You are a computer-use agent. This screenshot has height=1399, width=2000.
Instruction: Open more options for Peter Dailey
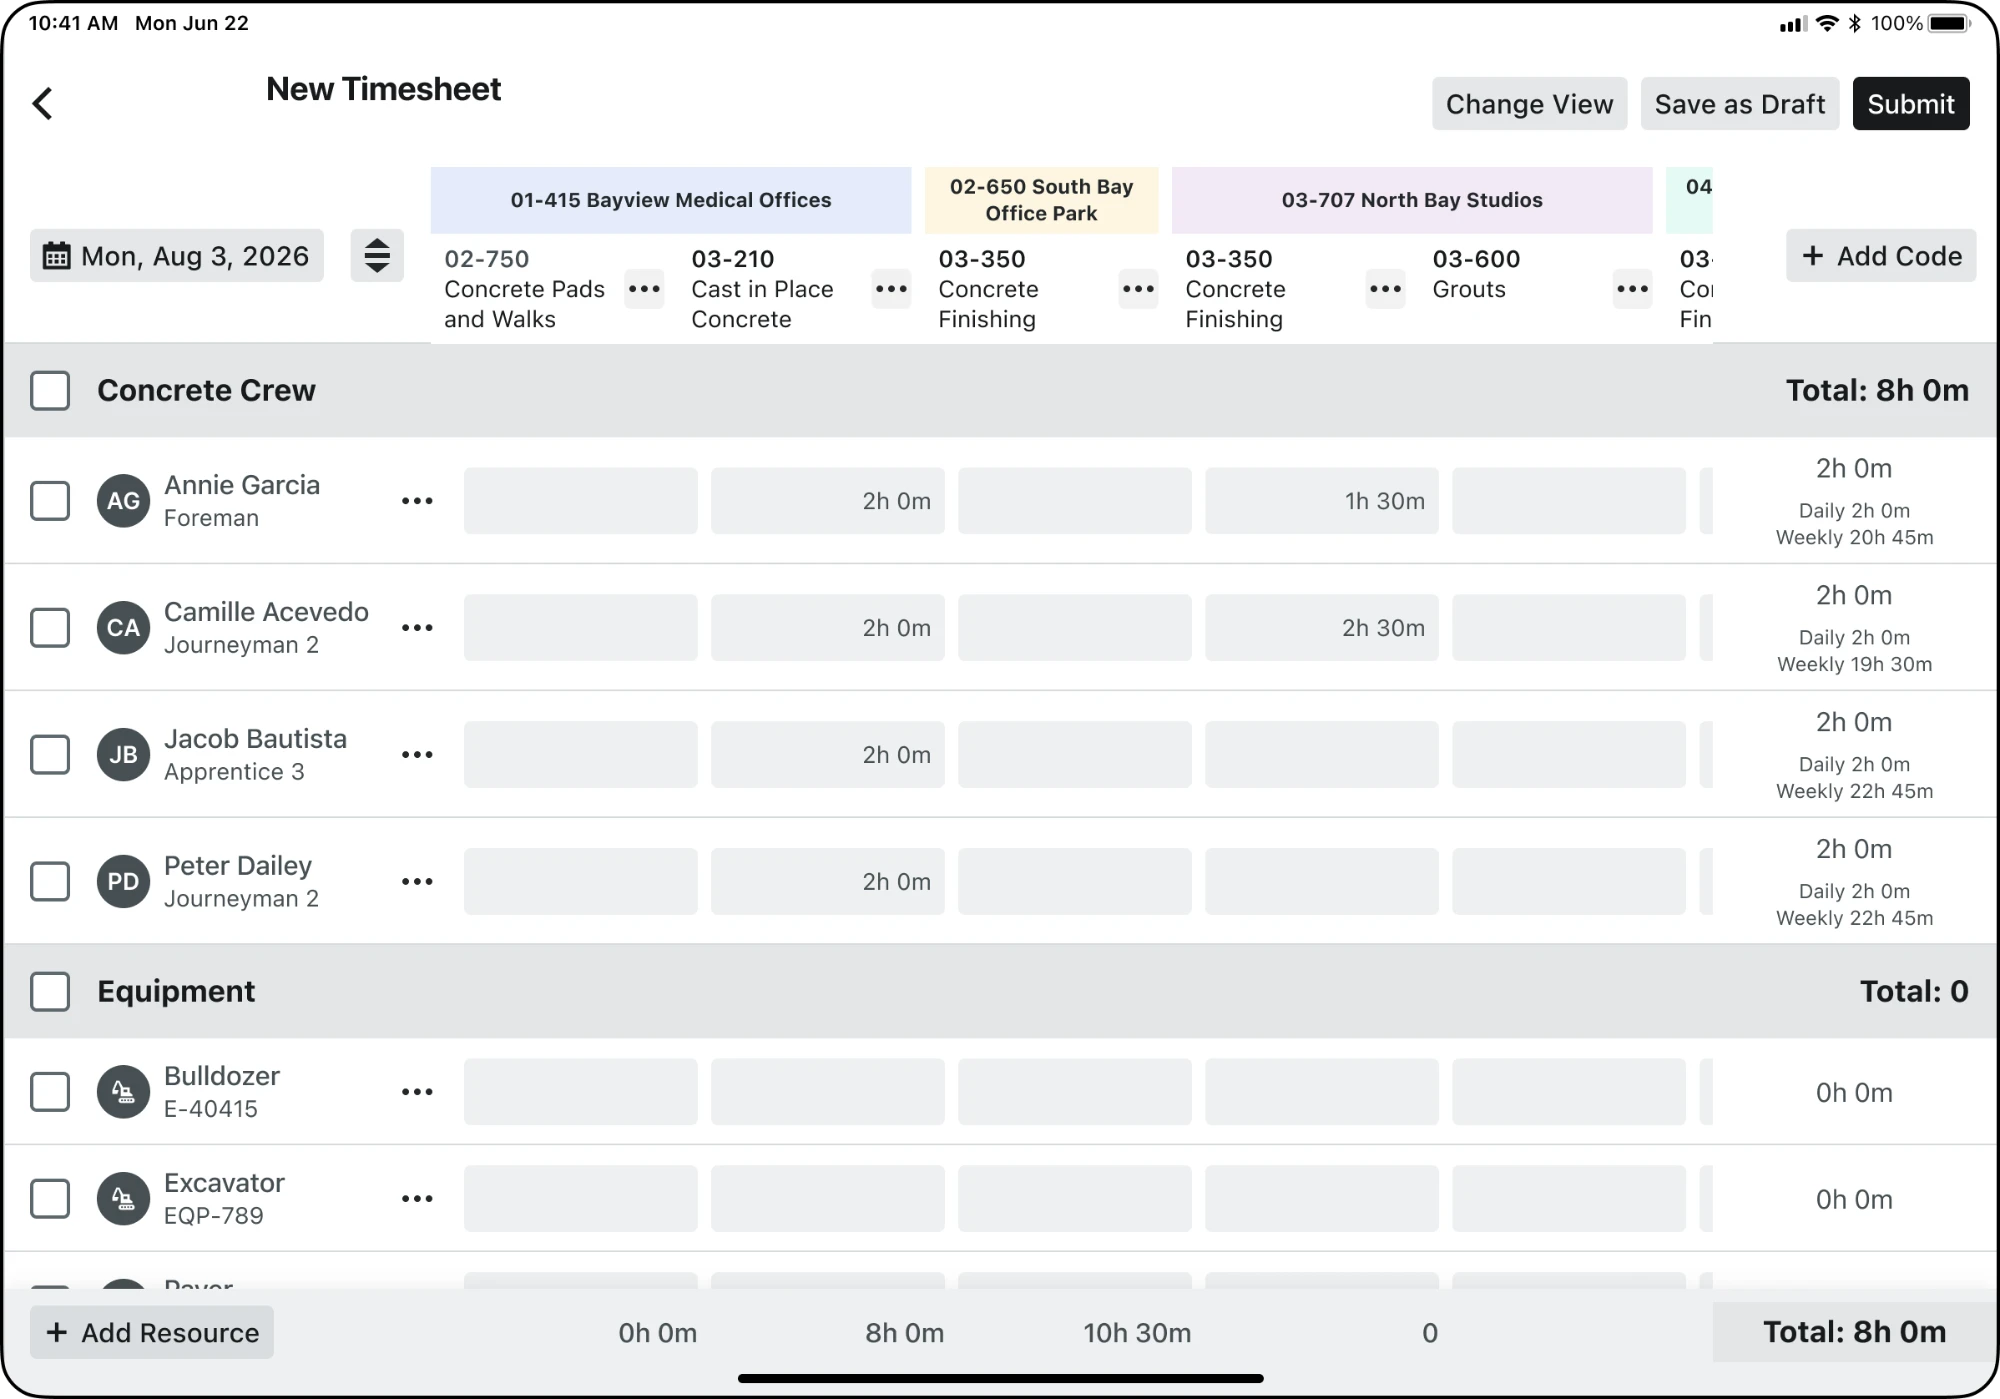point(417,882)
